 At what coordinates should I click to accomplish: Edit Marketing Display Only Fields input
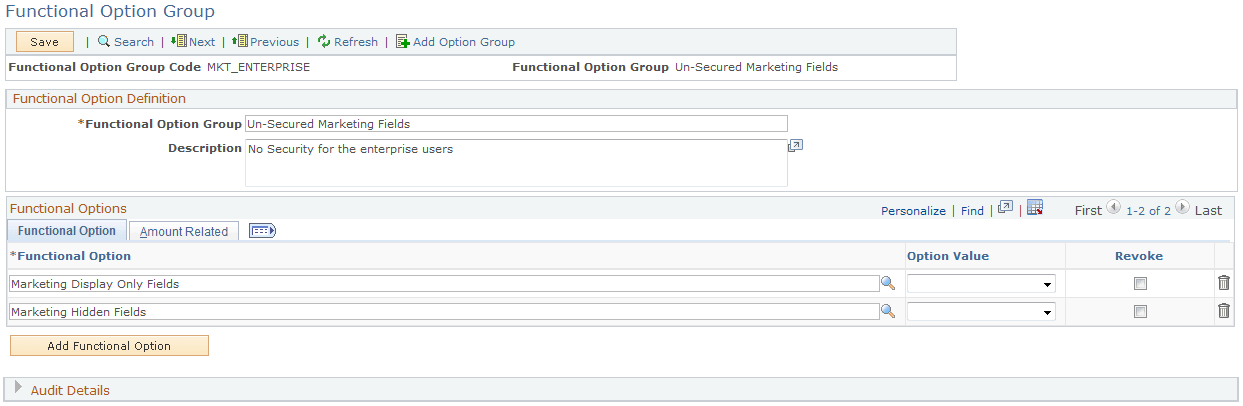tap(444, 284)
